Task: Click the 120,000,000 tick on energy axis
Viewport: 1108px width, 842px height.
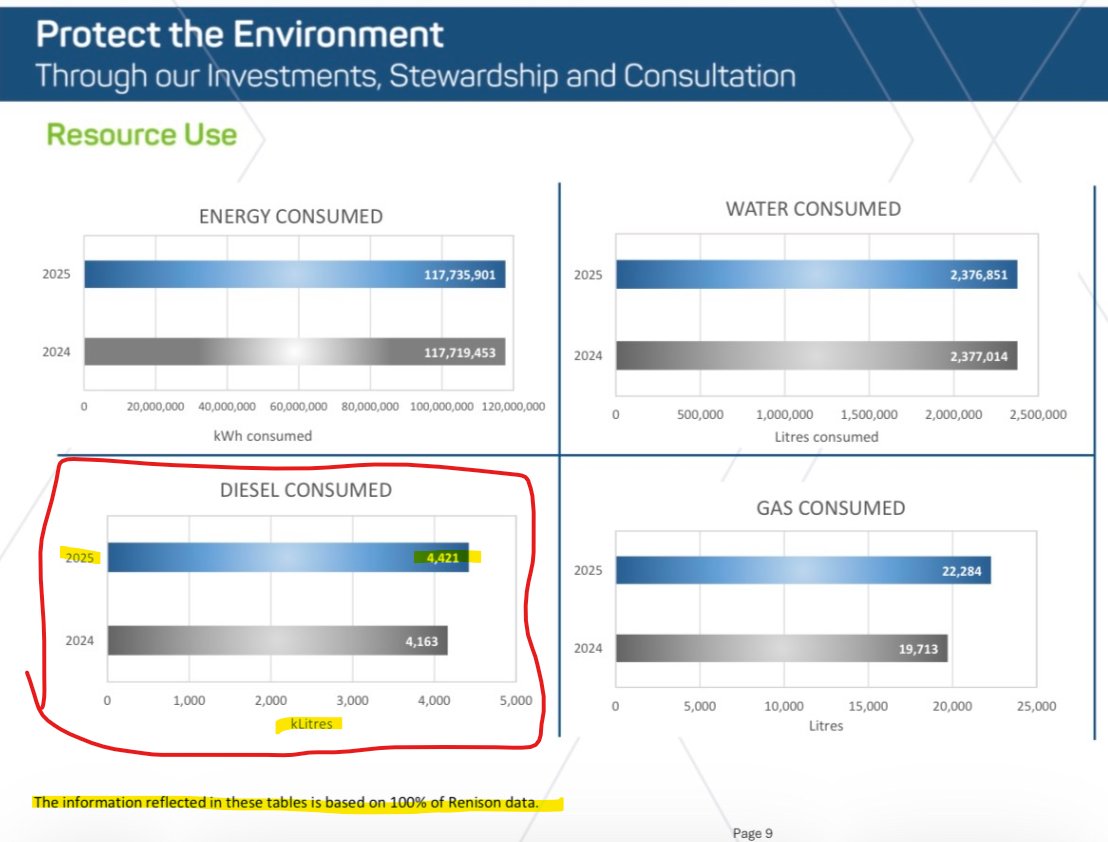Action: click(513, 407)
